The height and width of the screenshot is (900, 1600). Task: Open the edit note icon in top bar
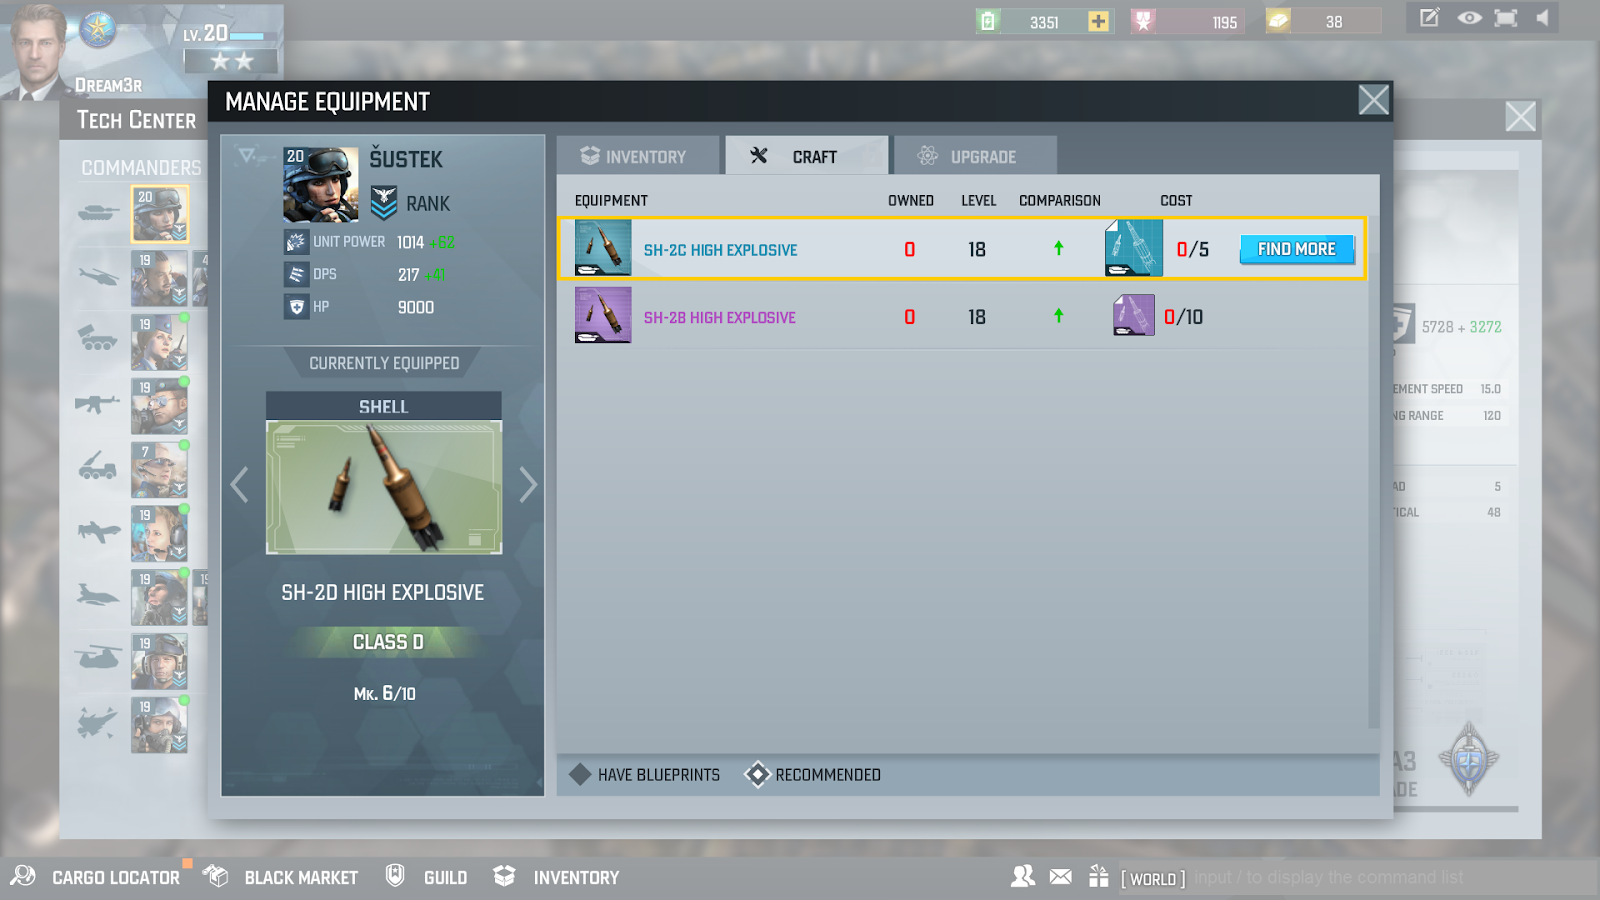[x=1430, y=18]
